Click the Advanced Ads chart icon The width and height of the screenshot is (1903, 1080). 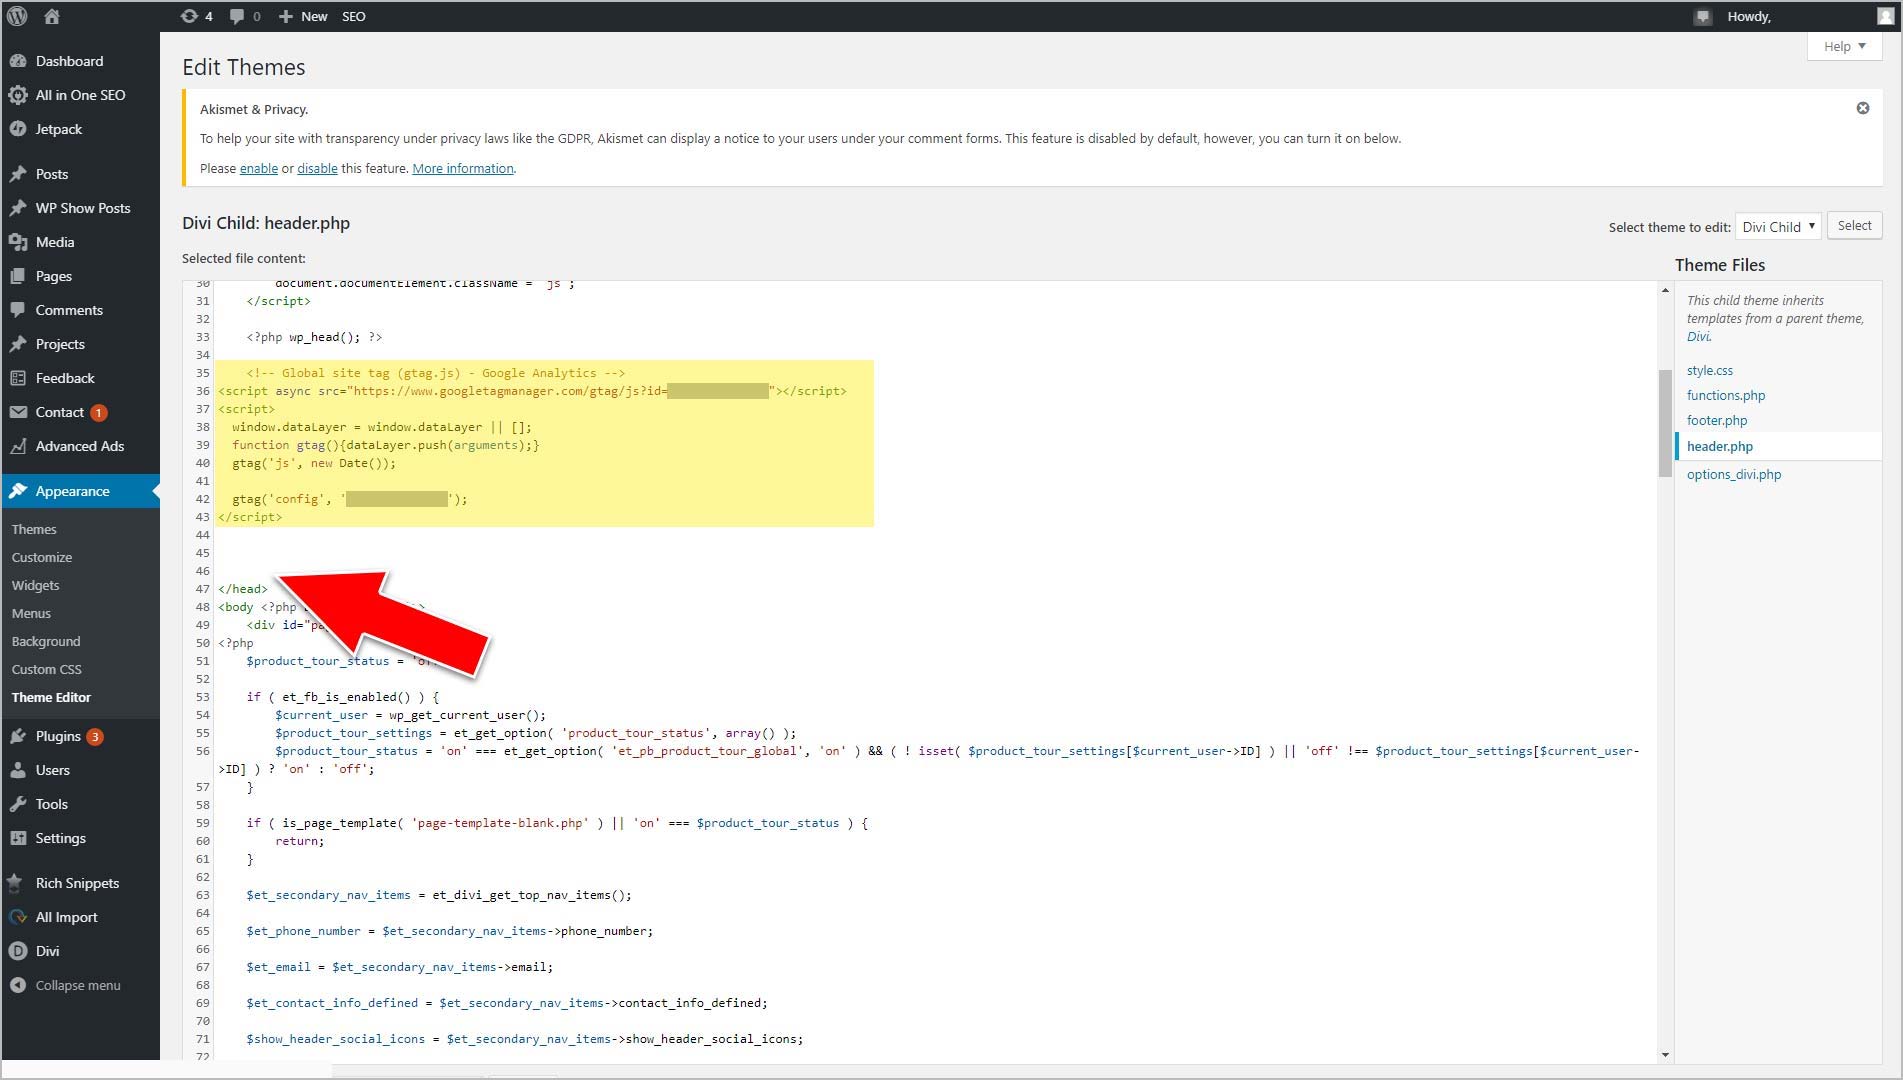[17, 446]
